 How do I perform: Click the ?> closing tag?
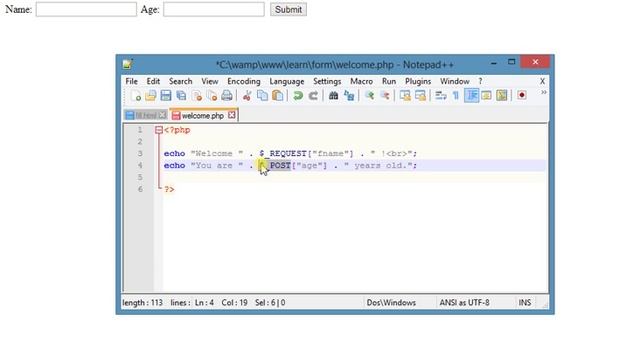(169, 189)
